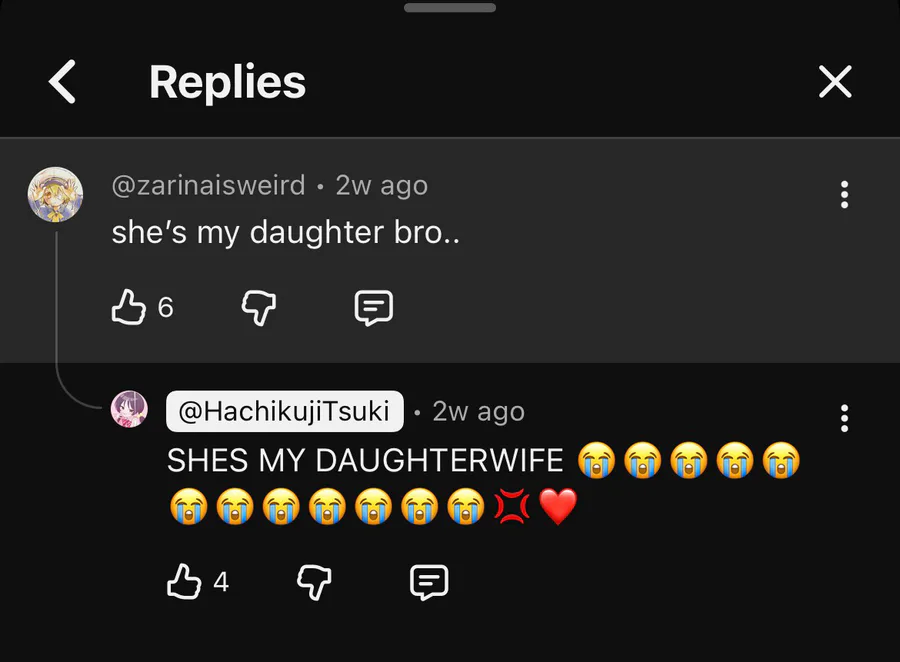Go back using the left arrow
900x662 pixels.
pyautogui.click(x=62, y=82)
